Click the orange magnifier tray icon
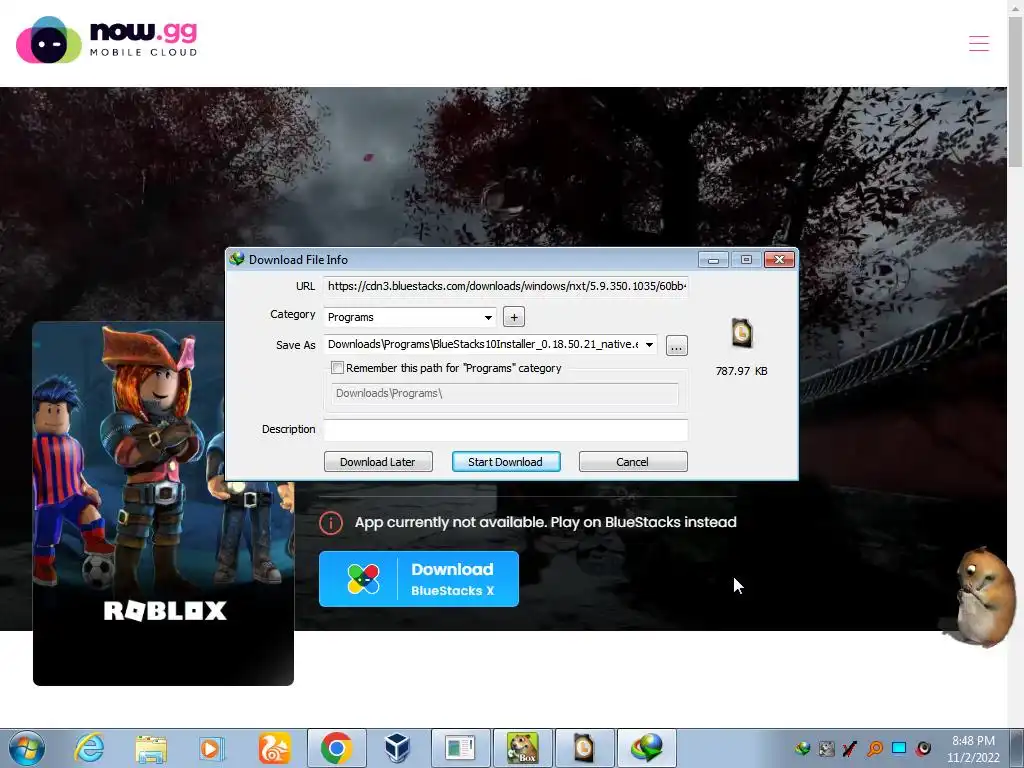Screen dimensions: 1024x768 click(x=875, y=748)
